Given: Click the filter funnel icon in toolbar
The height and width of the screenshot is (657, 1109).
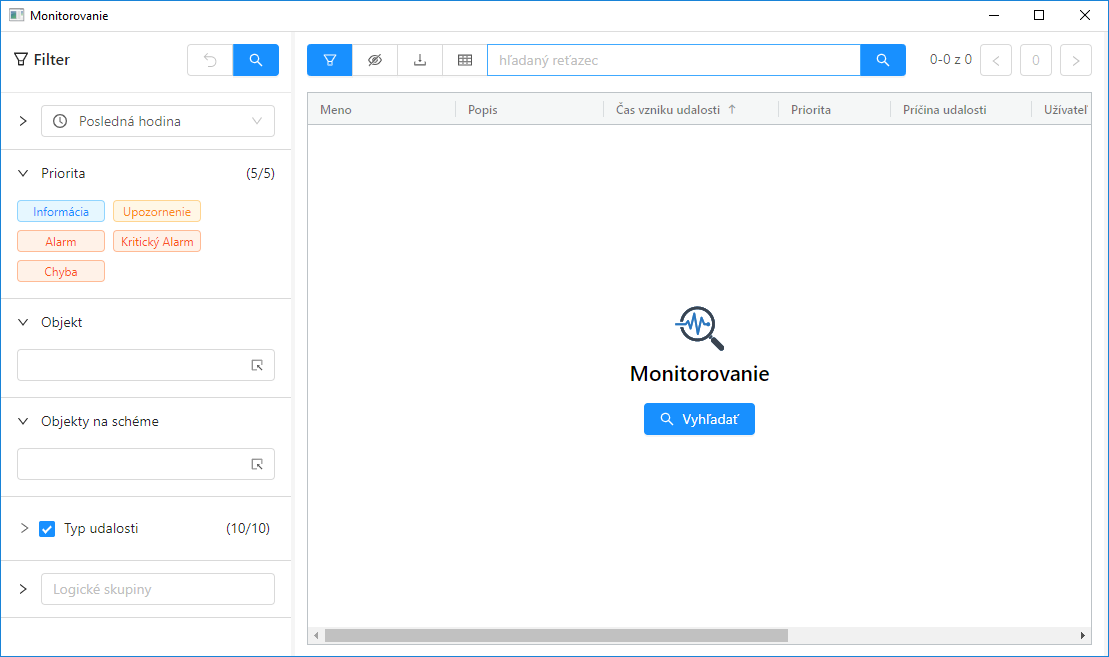Looking at the screenshot, I should point(330,60).
